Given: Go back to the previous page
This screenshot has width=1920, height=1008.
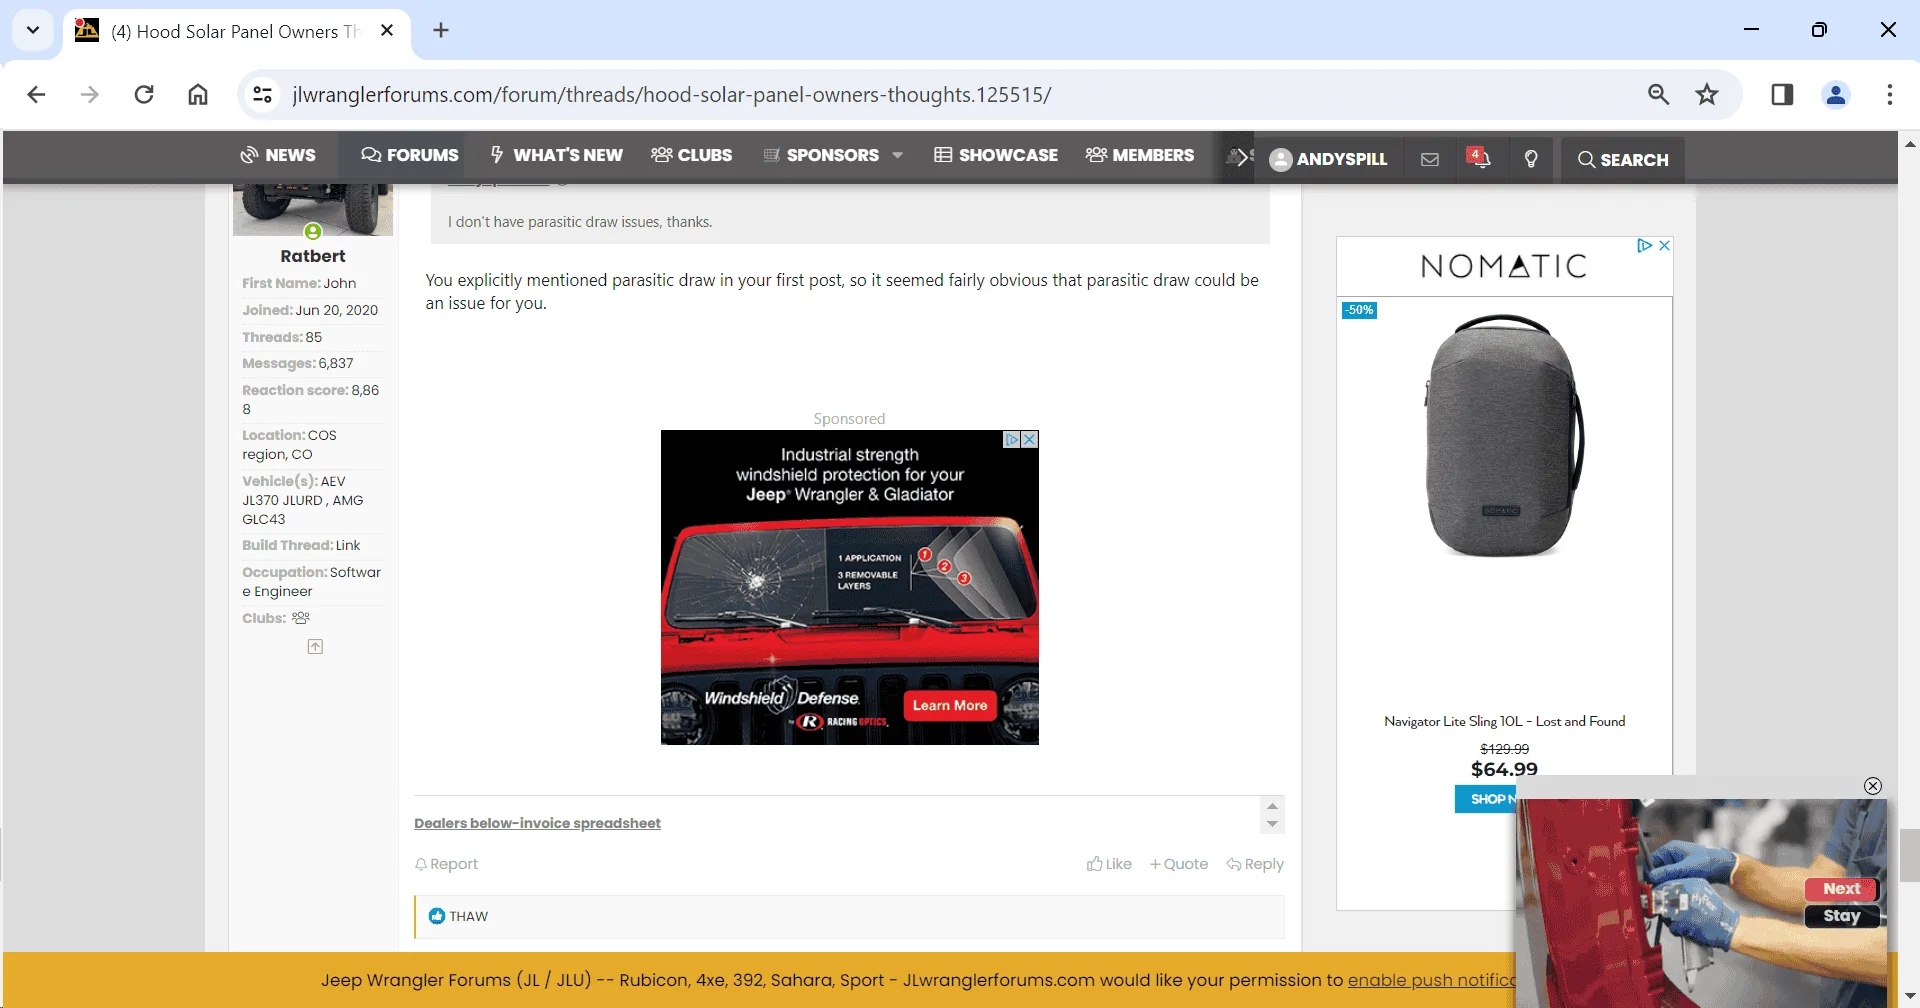Looking at the screenshot, I should (x=36, y=94).
